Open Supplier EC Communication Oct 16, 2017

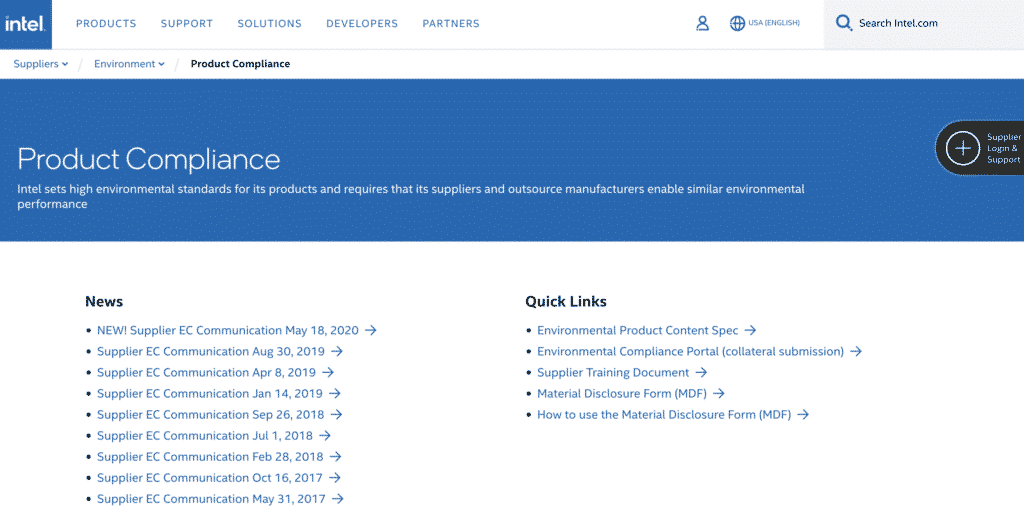coord(210,477)
